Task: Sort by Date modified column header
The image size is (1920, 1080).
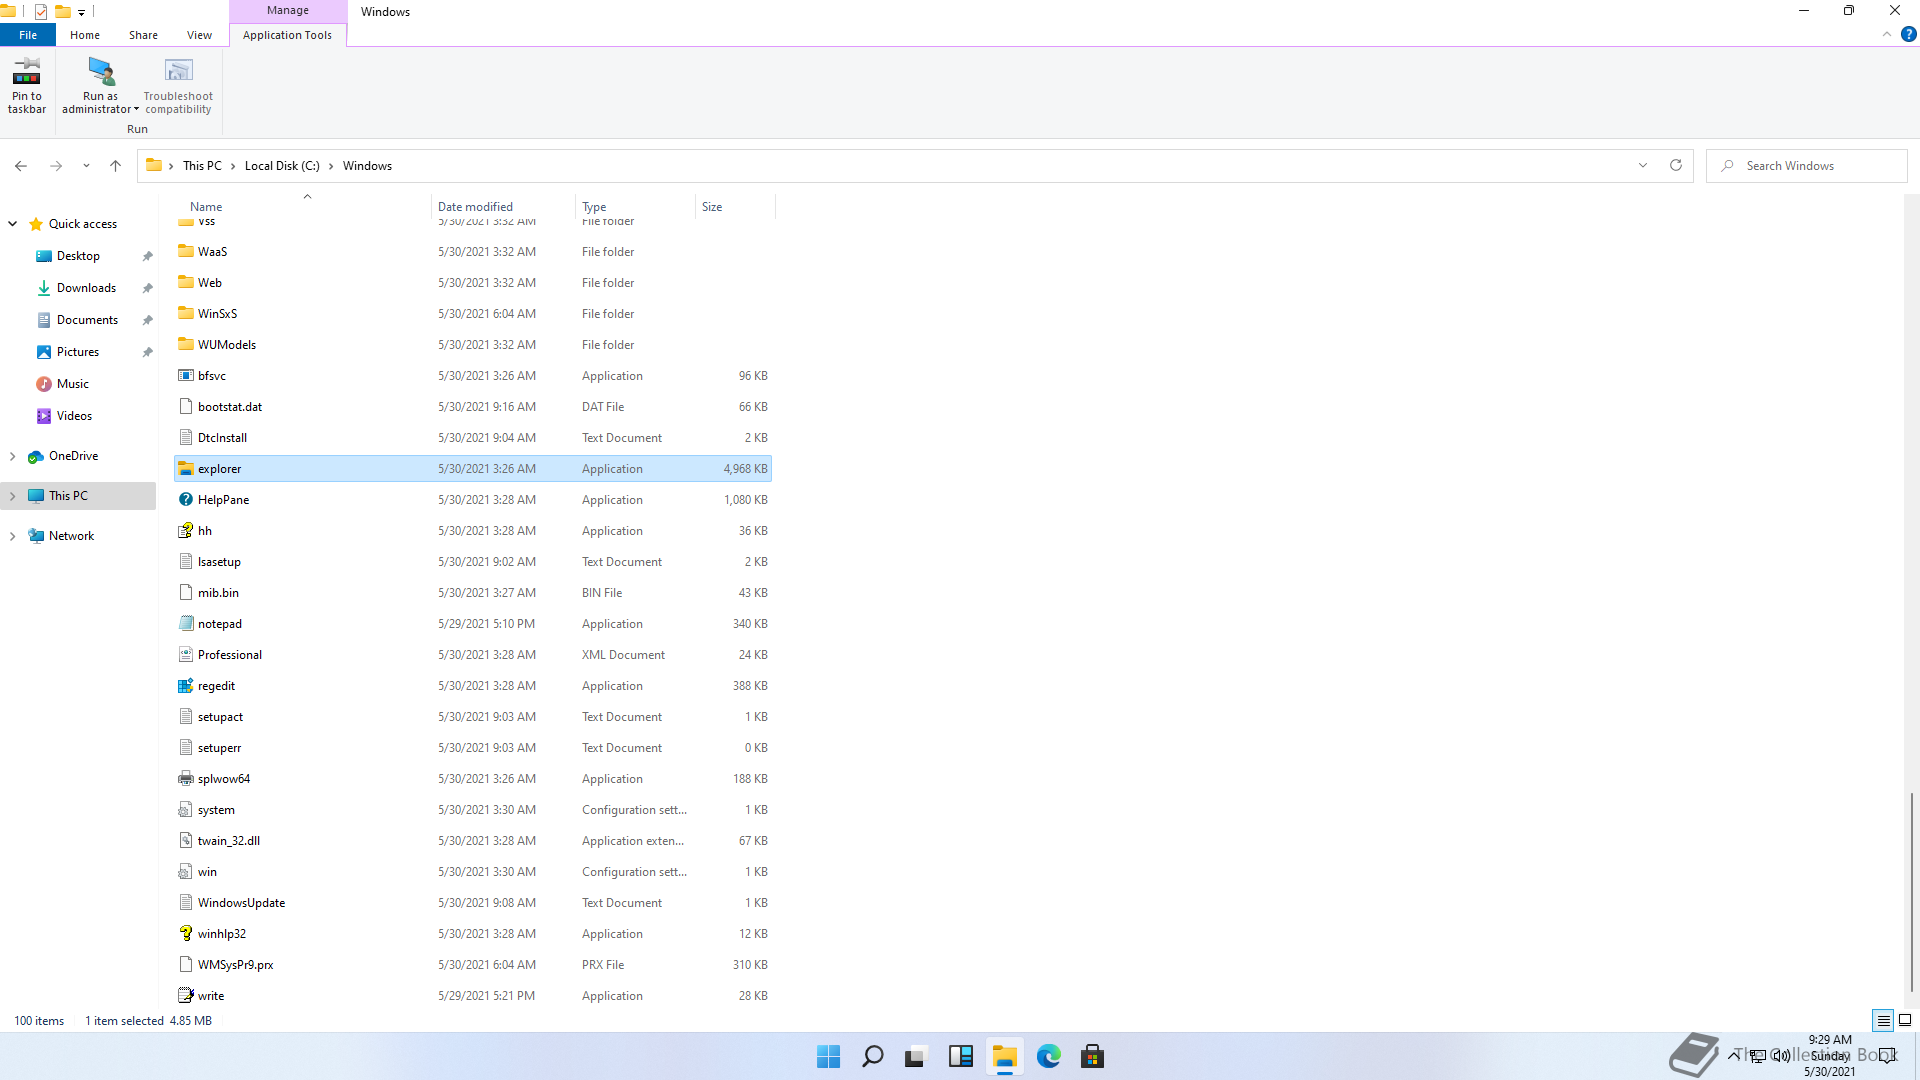Action: coord(475,207)
